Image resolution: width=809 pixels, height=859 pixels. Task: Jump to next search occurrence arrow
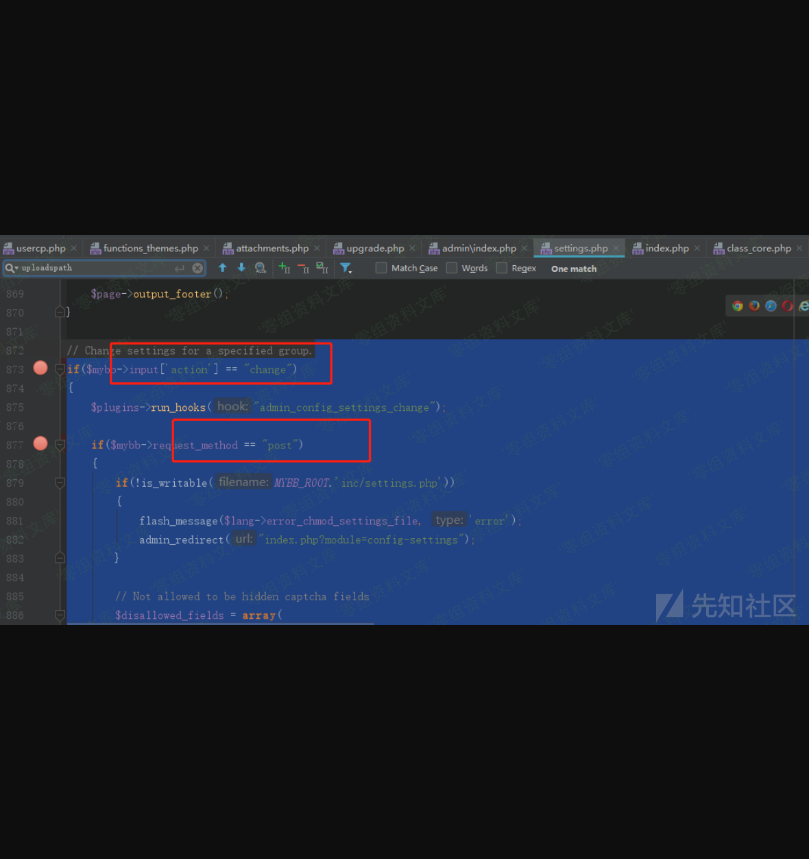point(241,268)
